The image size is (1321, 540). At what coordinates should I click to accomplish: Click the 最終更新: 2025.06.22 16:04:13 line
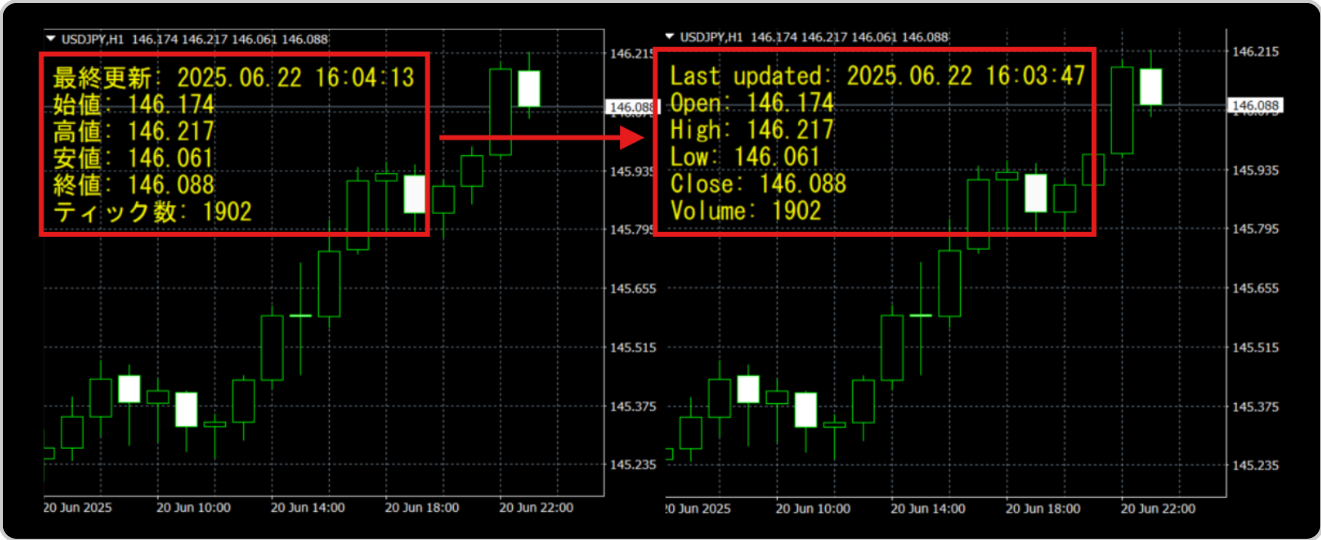pos(233,78)
